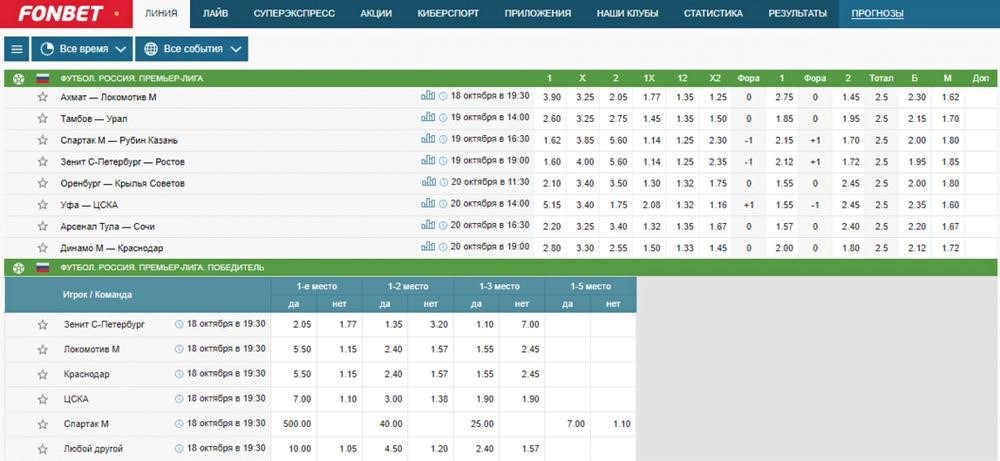
Task: Open statistics chart icon for Ахмат — Локомотив М
Action: 428,96
